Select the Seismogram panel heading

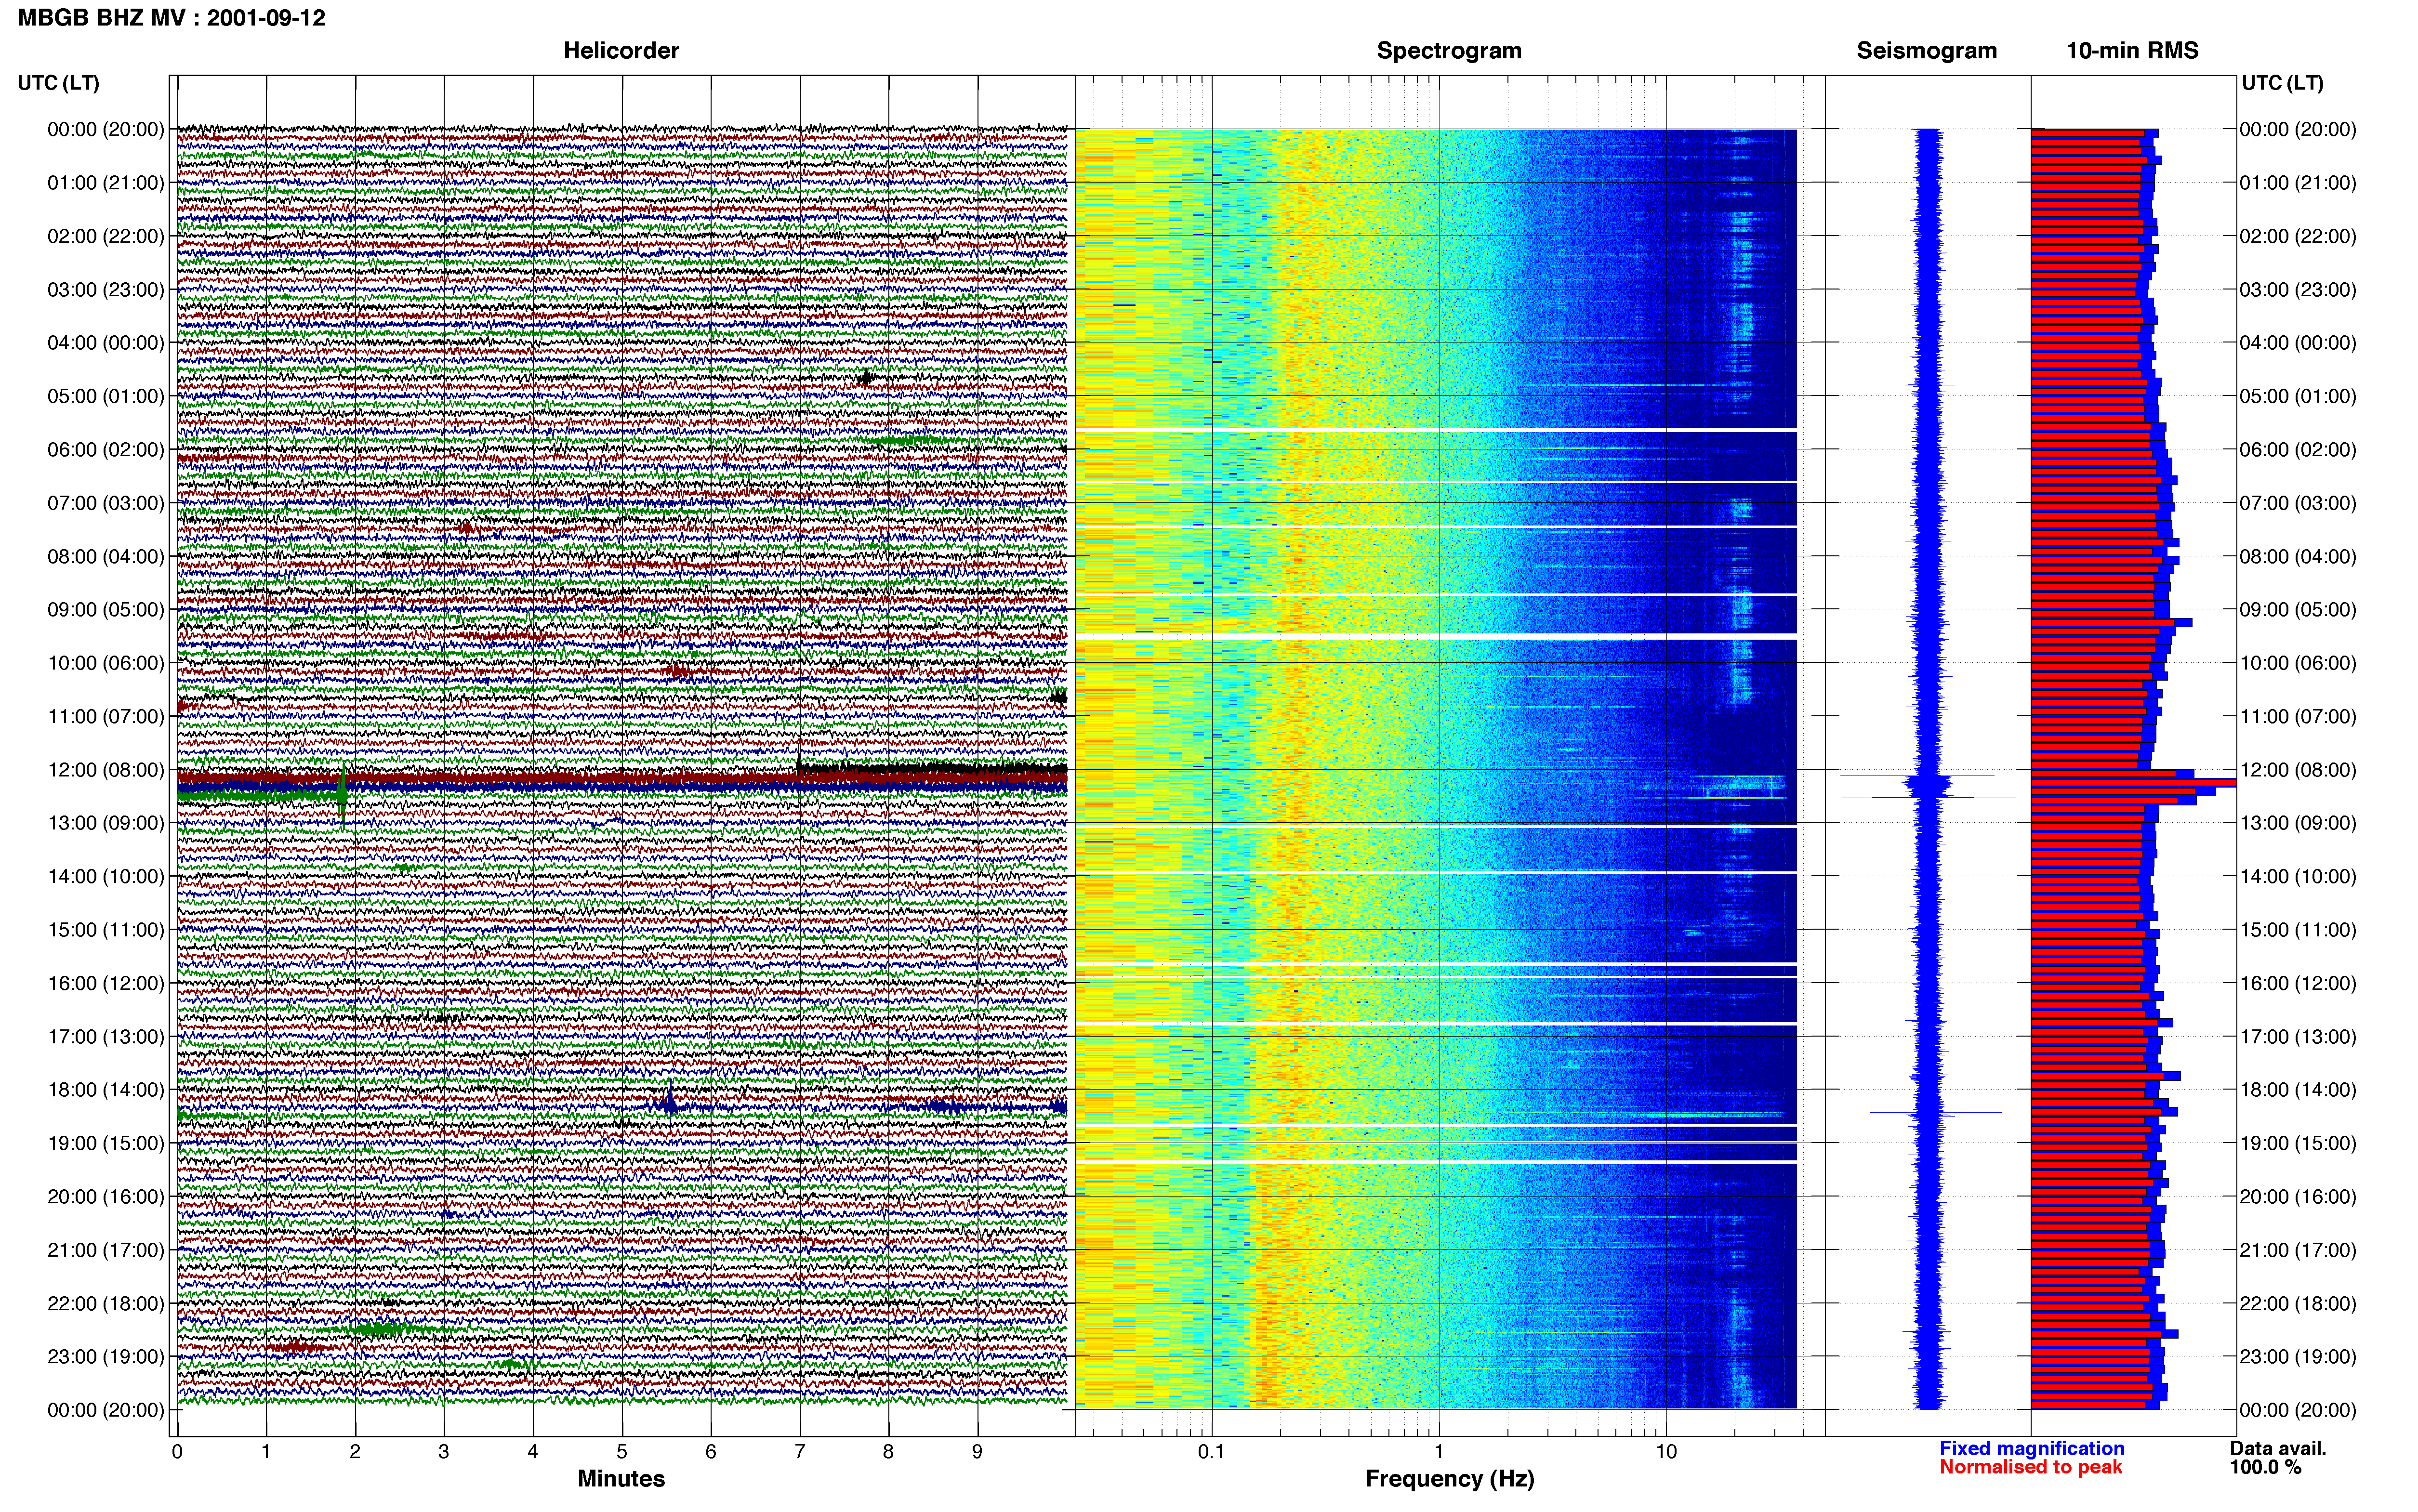(1926, 51)
